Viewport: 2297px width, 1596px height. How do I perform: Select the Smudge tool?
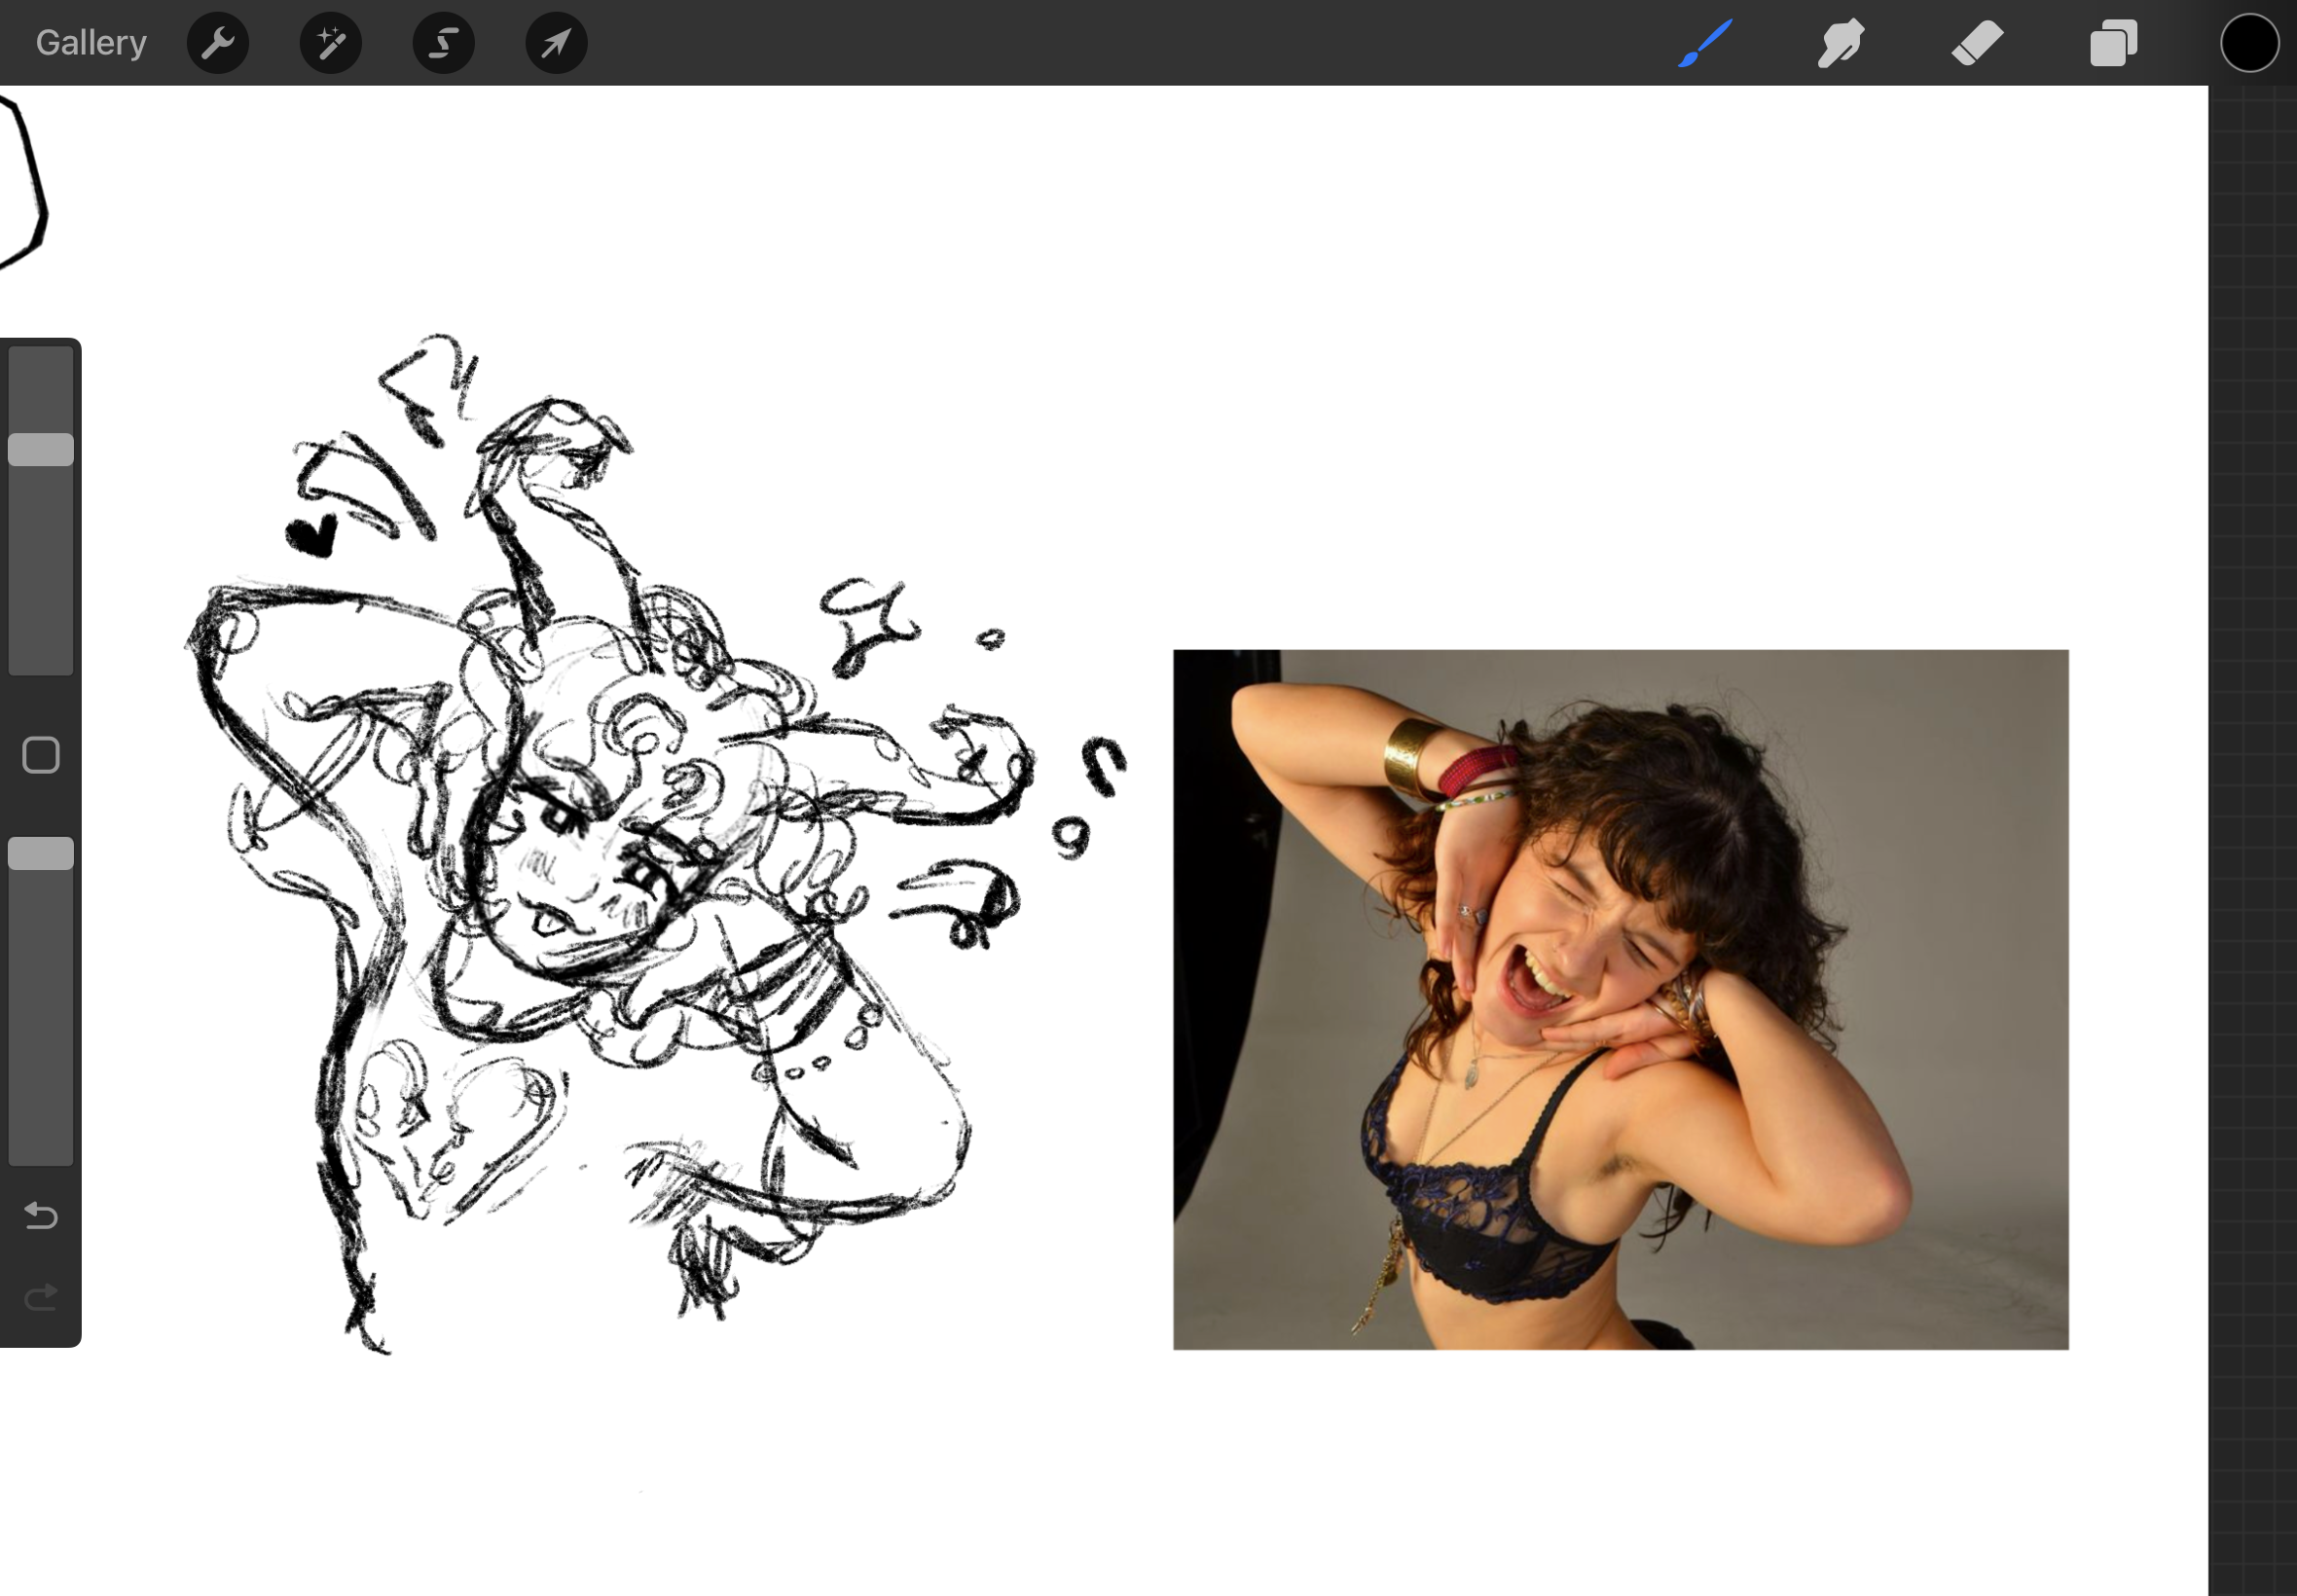tap(1841, 43)
